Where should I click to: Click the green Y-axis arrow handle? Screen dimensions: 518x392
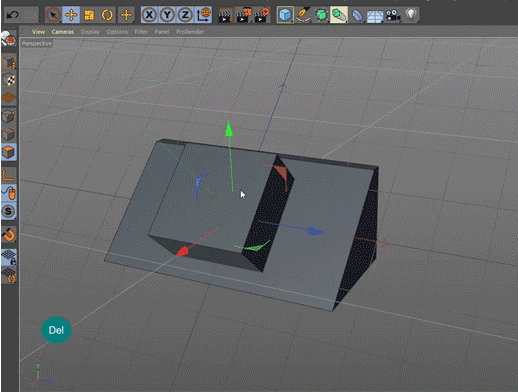tap(229, 129)
